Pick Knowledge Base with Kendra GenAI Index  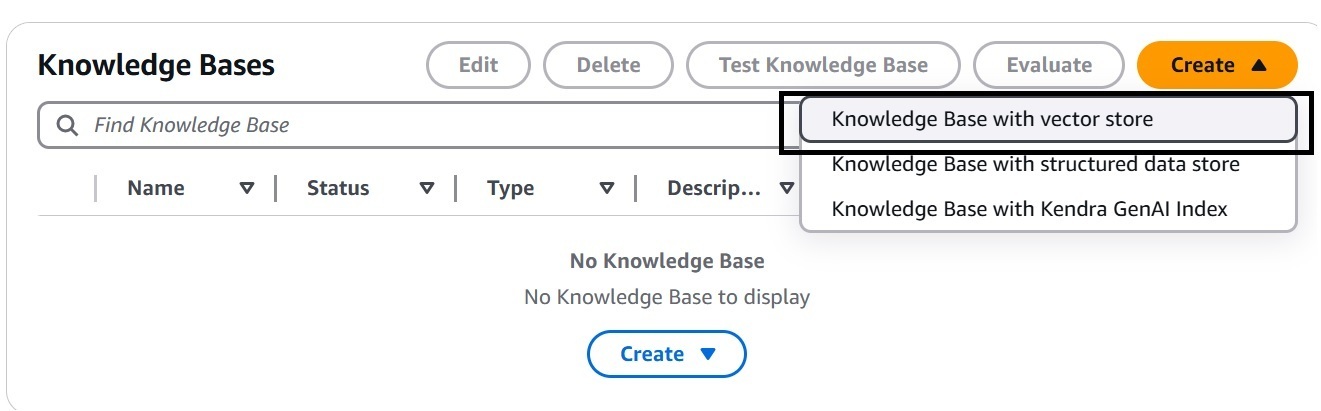pyautogui.click(x=1048, y=209)
